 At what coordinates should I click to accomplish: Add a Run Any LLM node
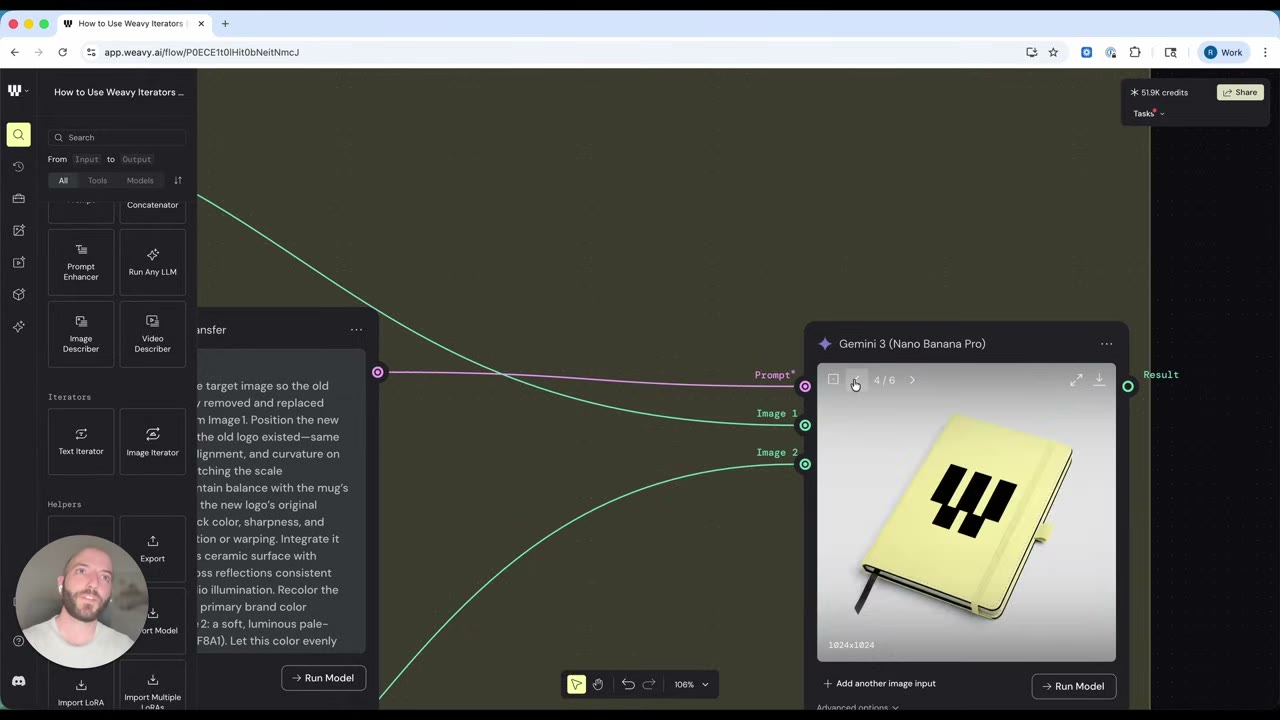[152, 263]
